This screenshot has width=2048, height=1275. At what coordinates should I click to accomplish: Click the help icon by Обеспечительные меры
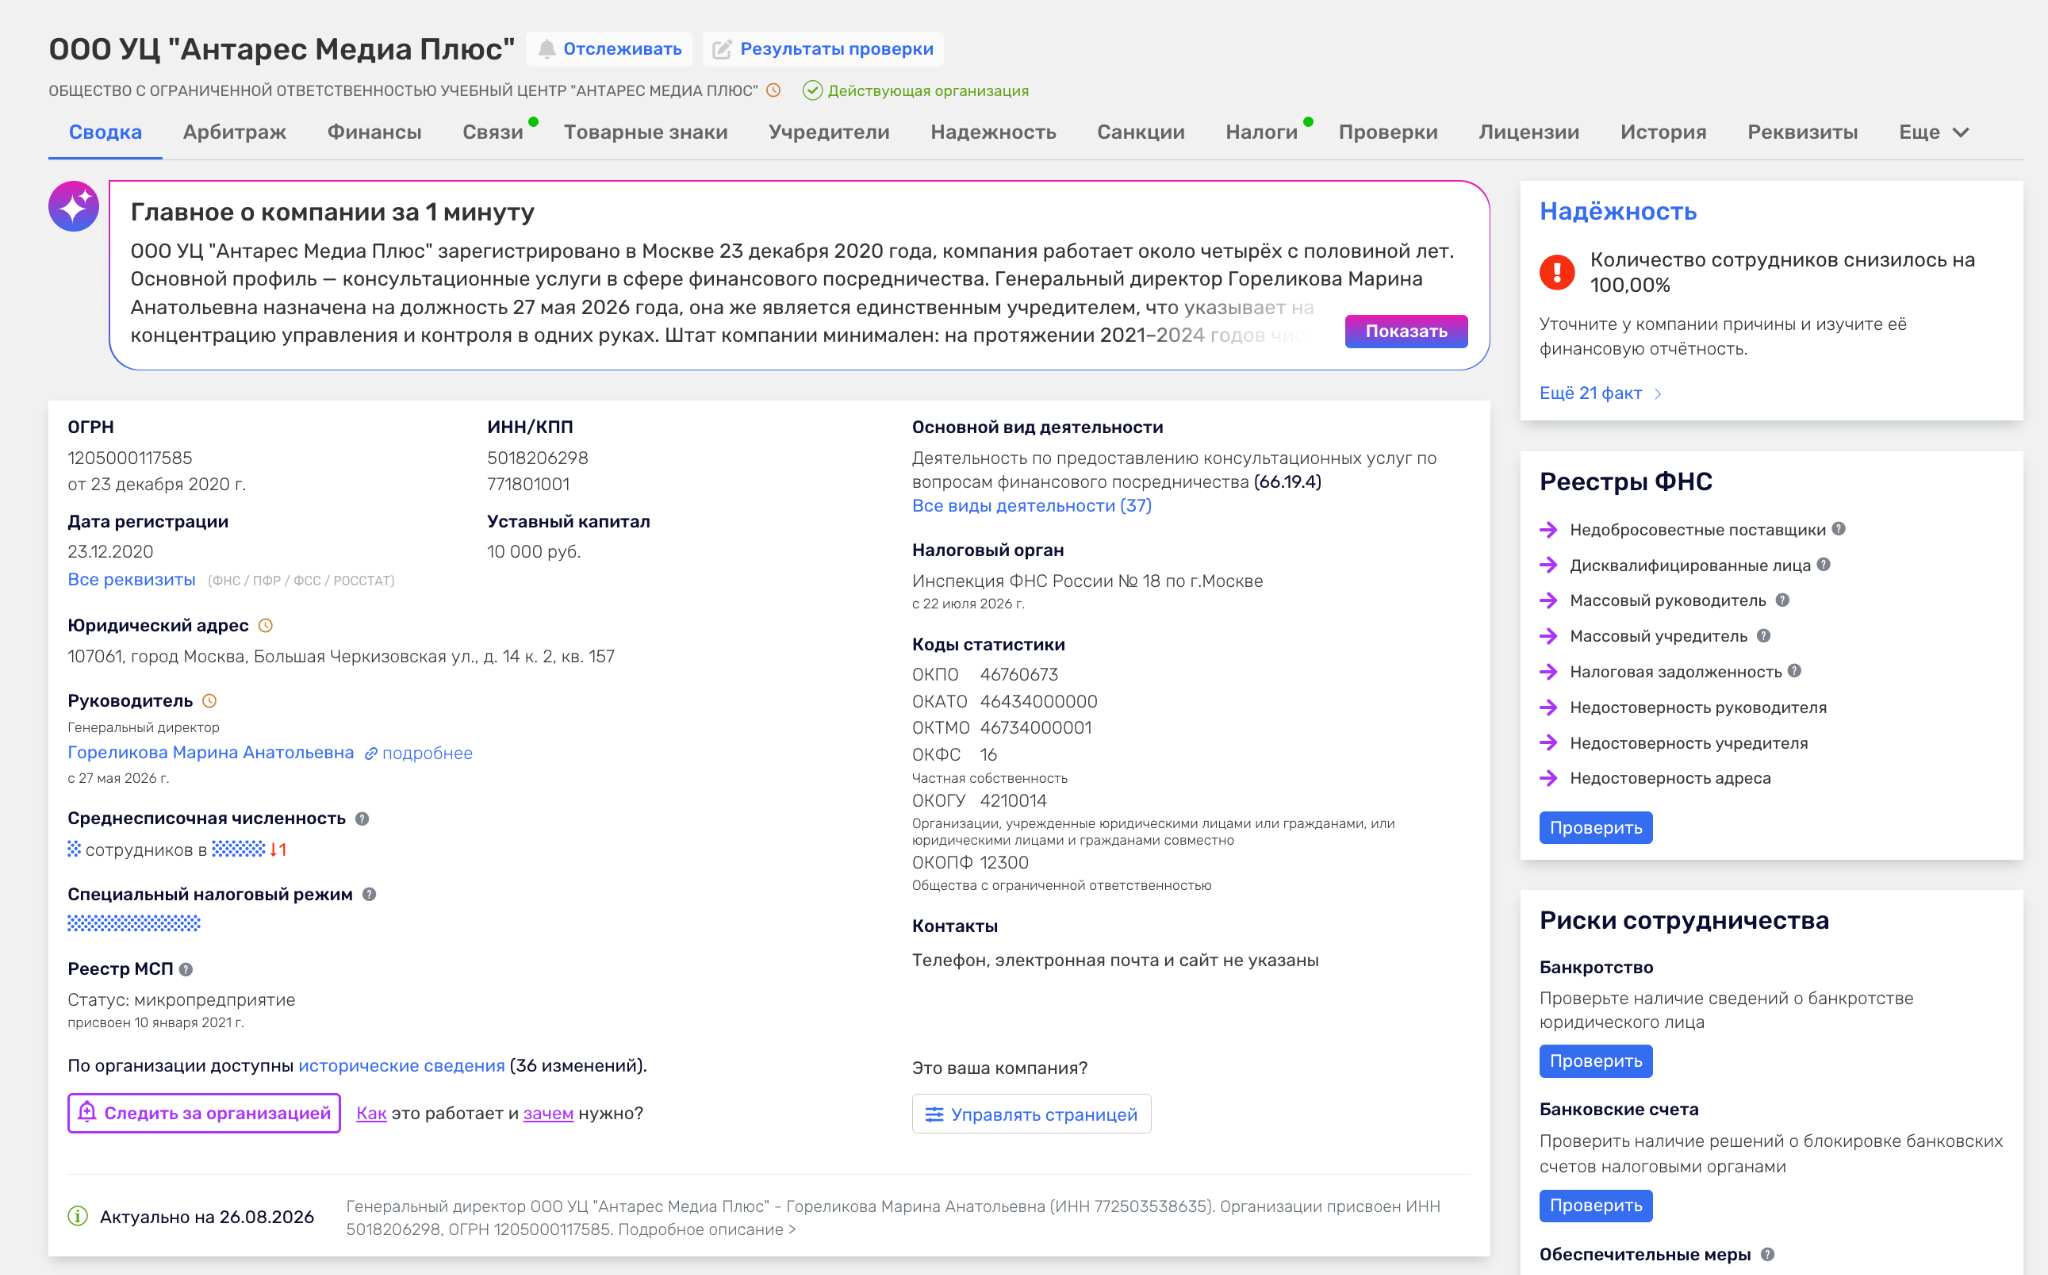(x=1768, y=1254)
